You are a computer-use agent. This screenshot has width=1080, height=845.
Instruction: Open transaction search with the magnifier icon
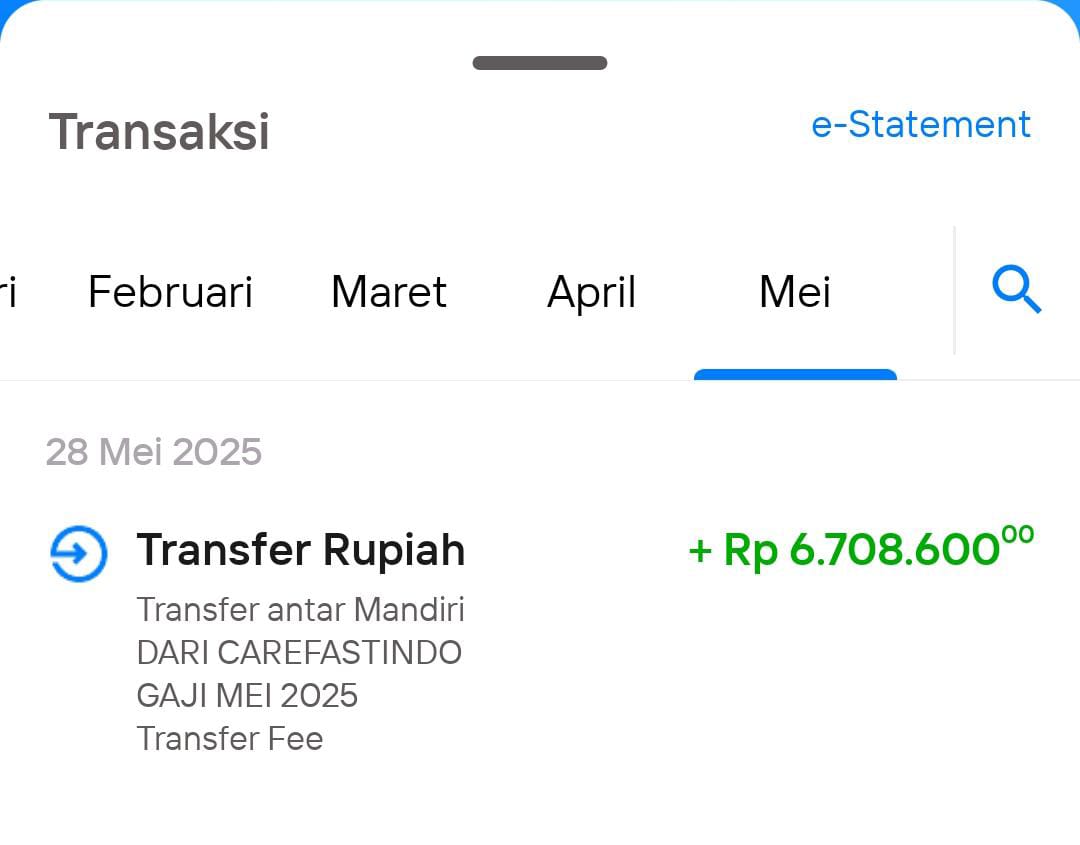click(1017, 289)
